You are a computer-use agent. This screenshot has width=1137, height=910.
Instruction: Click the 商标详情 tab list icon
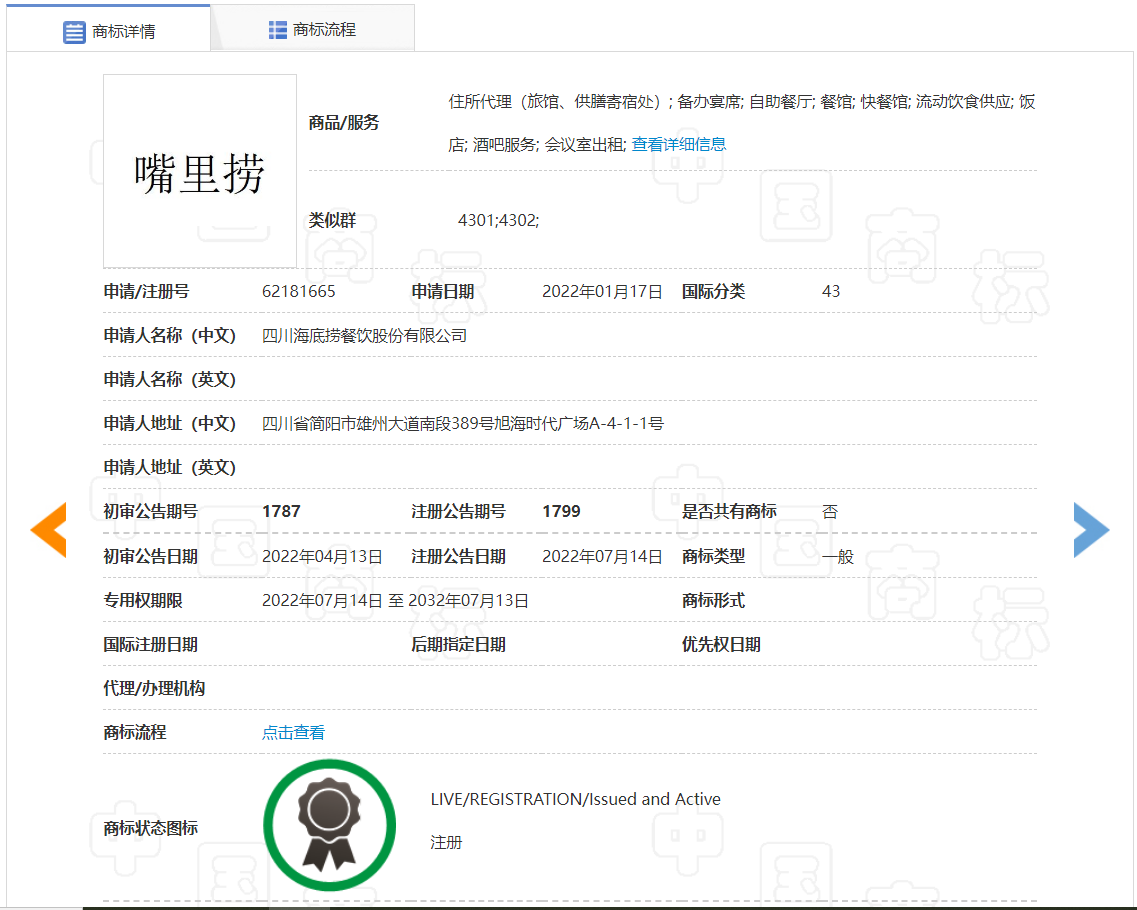point(74,33)
